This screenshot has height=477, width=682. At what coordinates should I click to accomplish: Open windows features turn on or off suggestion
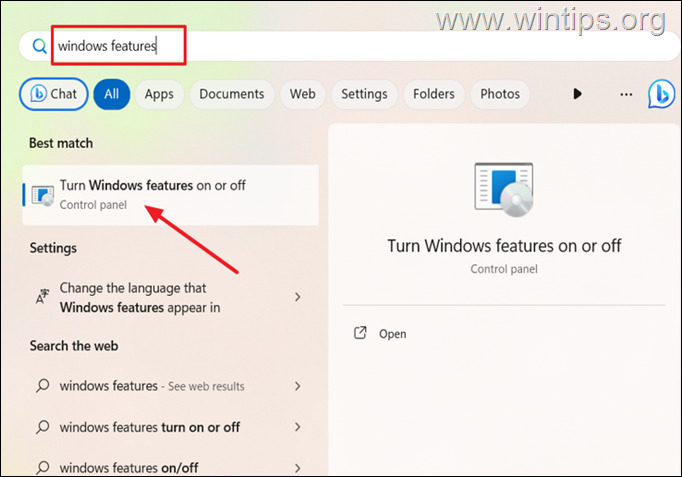click(170, 427)
